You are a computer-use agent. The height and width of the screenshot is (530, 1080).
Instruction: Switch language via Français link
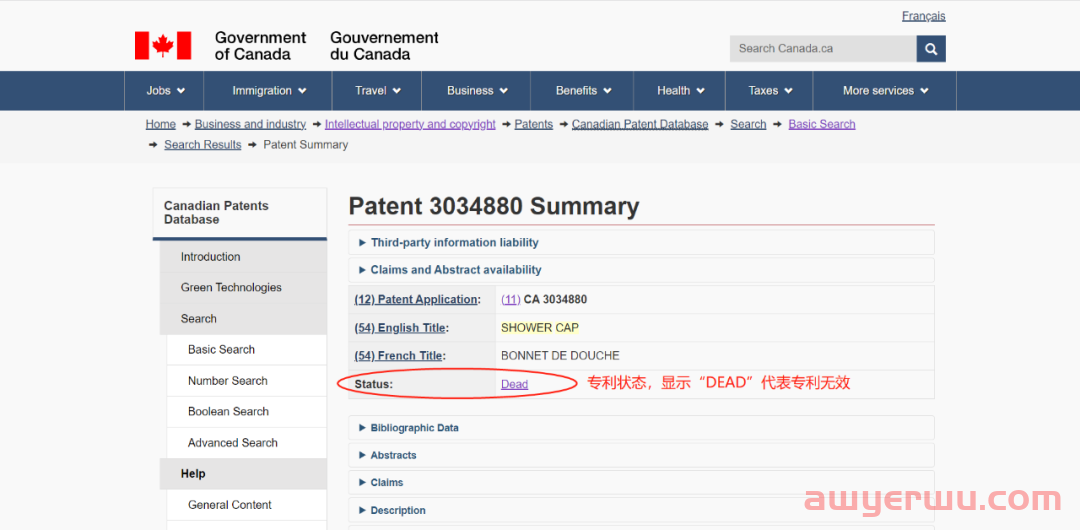click(x=924, y=16)
